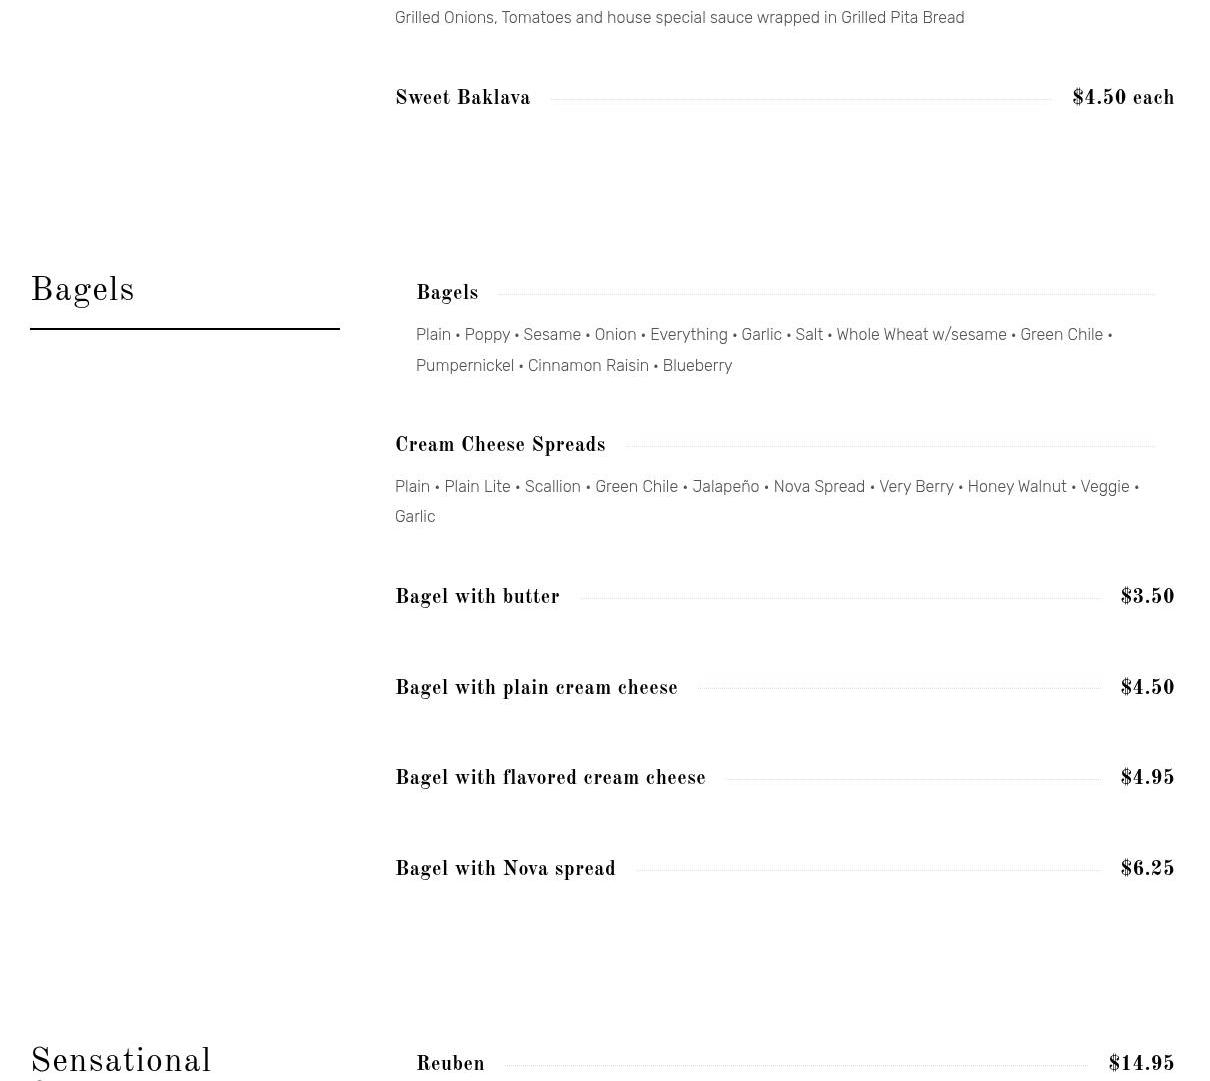This screenshot has height=1081, width=1210.
Task: Click the Grilled Pita Bread description text
Action: [679, 17]
